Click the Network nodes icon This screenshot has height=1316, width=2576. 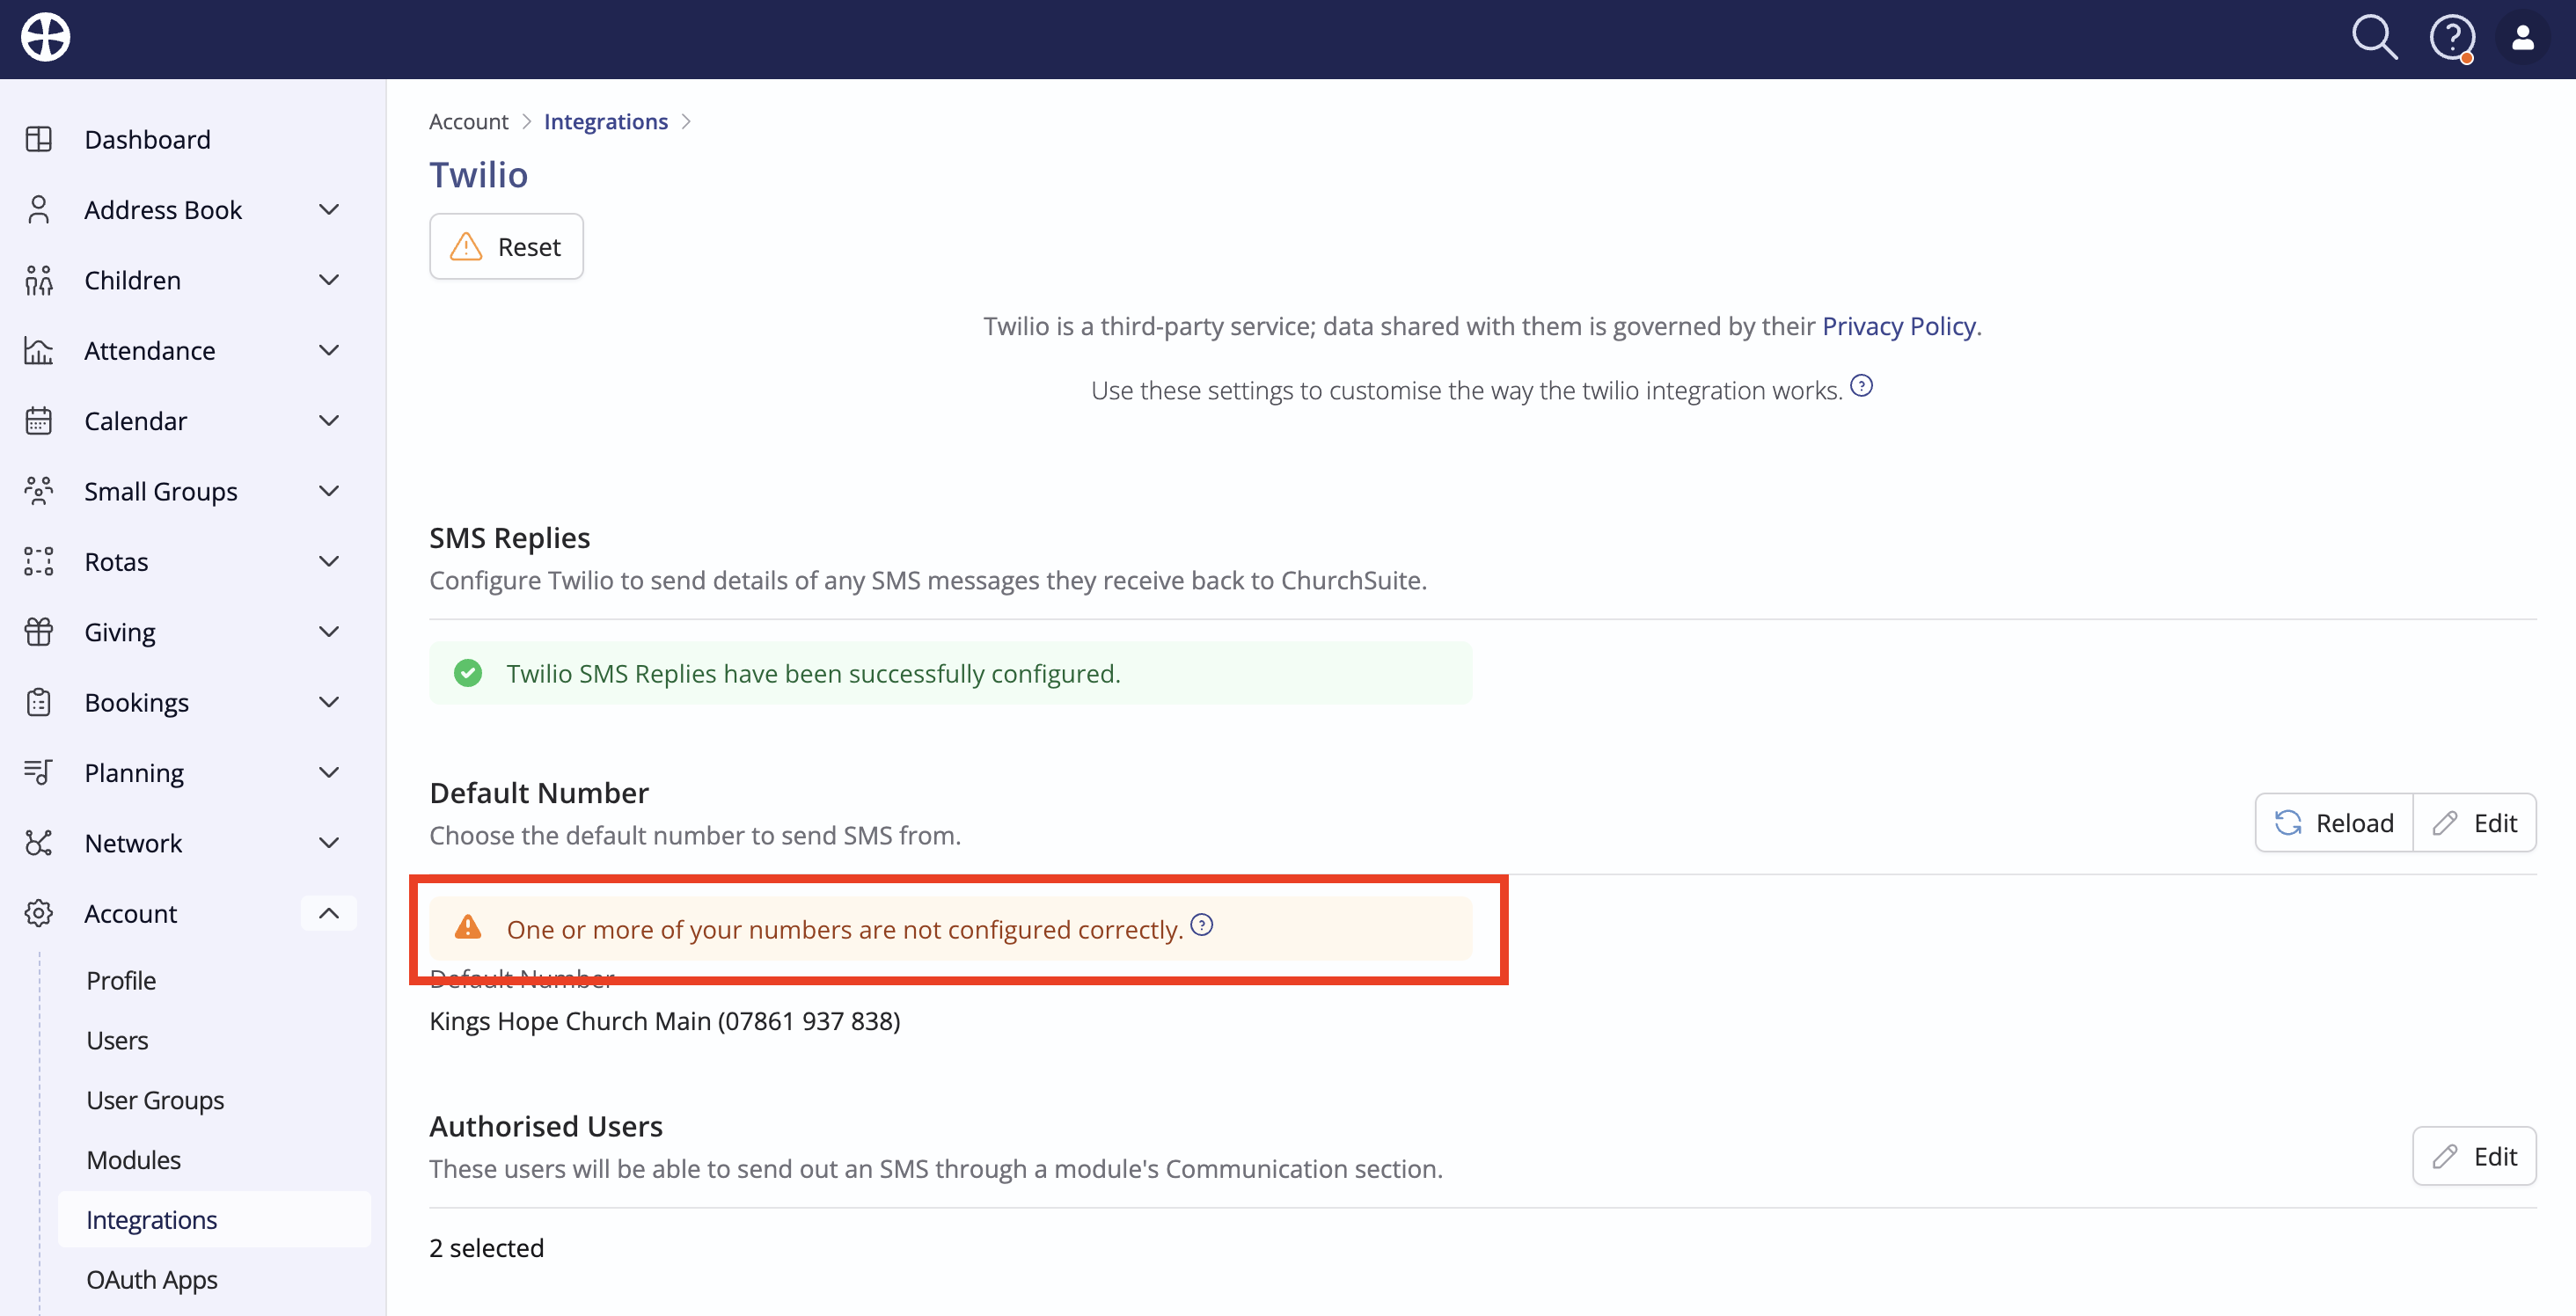point(39,843)
